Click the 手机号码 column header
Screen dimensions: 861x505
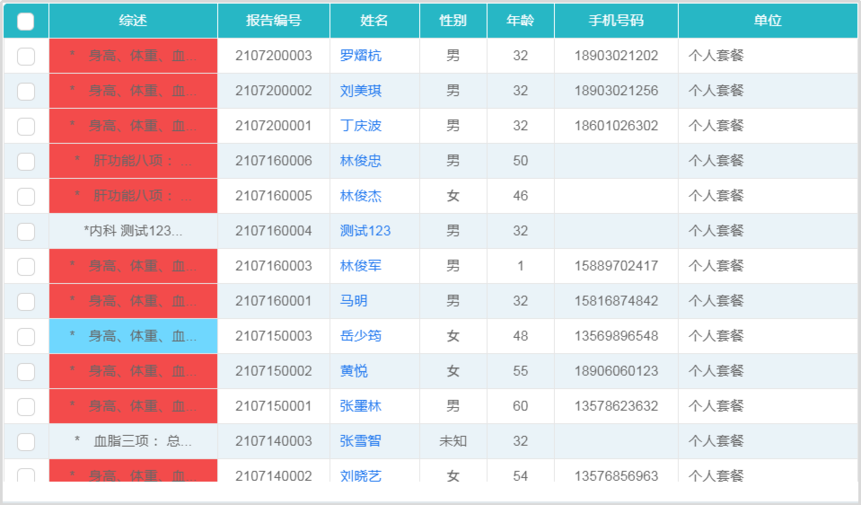pyautogui.click(x=616, y=21)
